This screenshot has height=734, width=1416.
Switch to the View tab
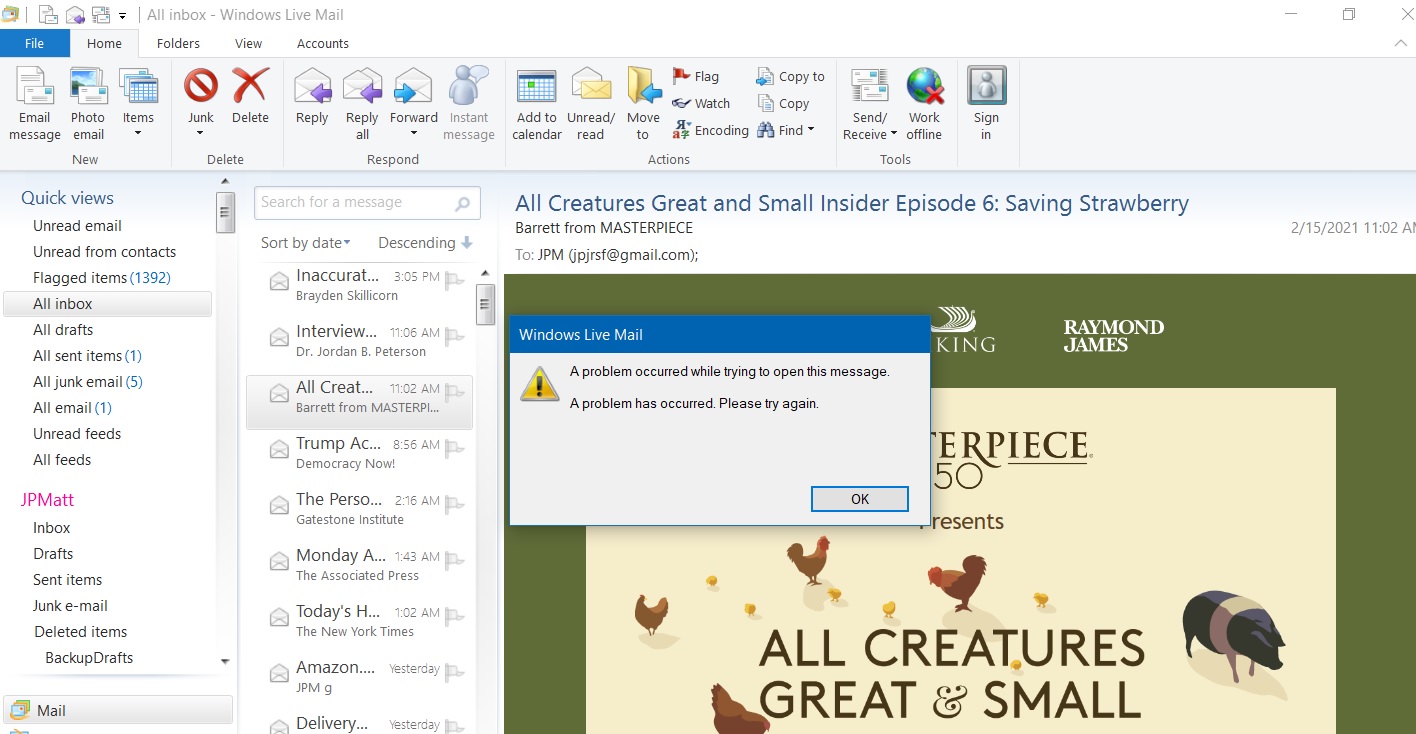tap(248, 43)
